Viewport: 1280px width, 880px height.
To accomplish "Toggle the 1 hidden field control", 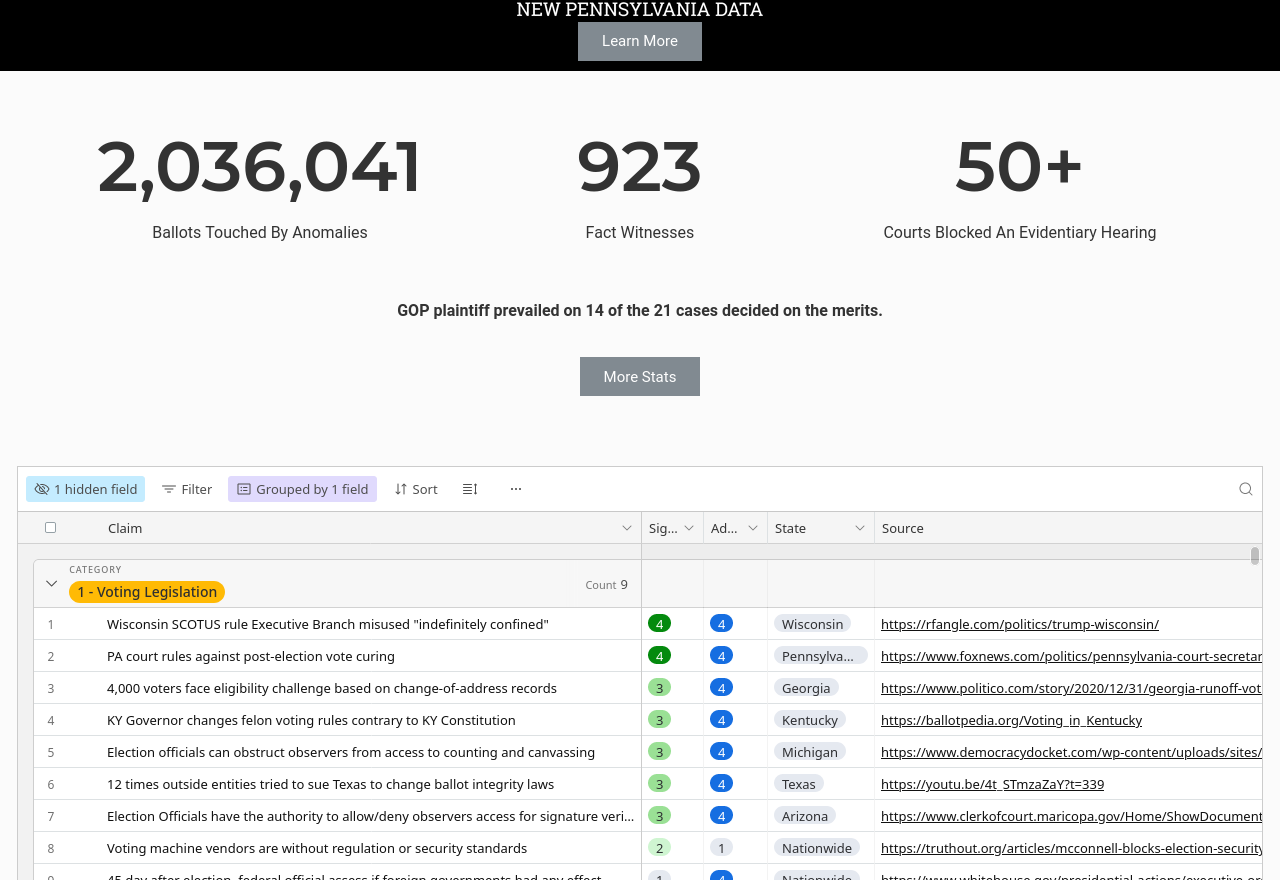I will [86, 489].
